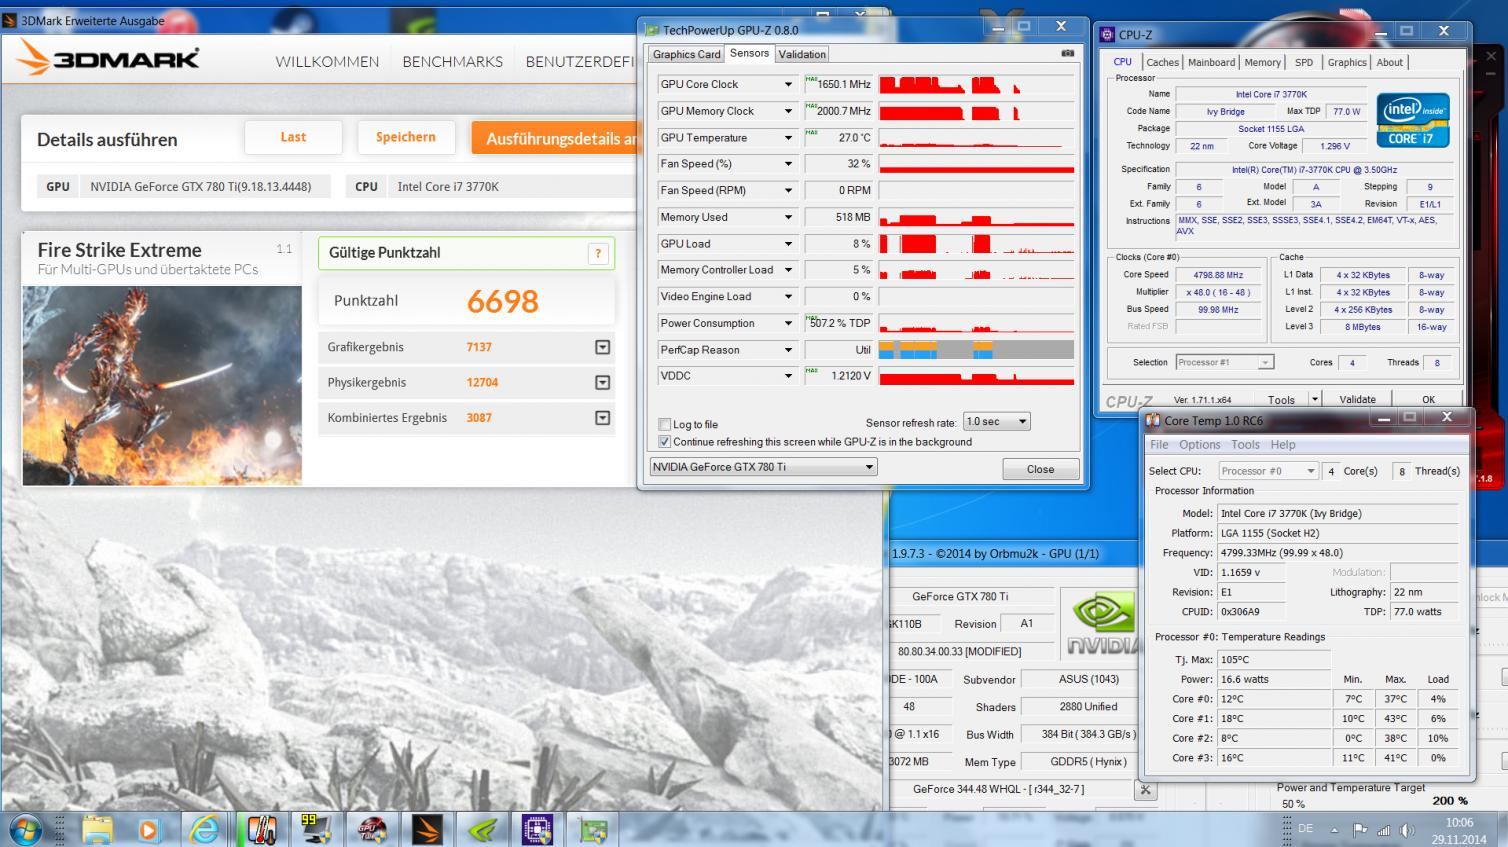Open Core Temp File menu
Screen dimensions: 1508x847
1159,445
